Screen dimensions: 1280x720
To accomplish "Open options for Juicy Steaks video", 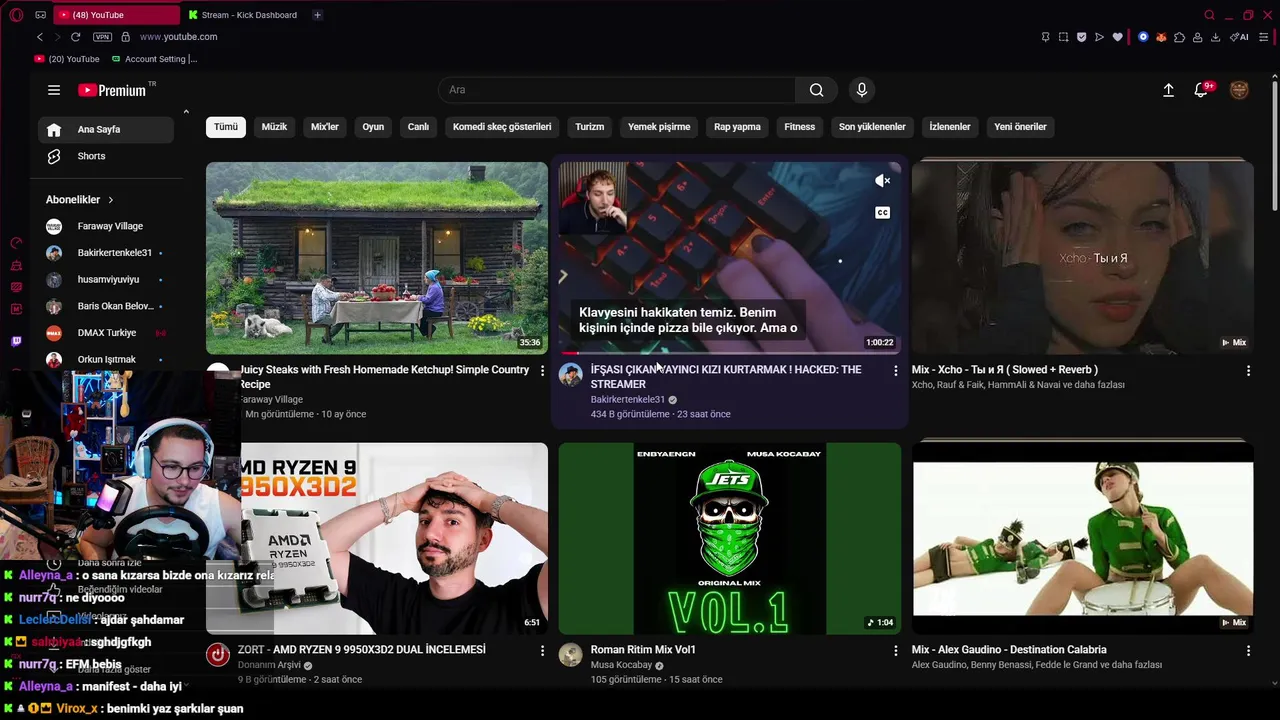I will [x=542, y=371].
